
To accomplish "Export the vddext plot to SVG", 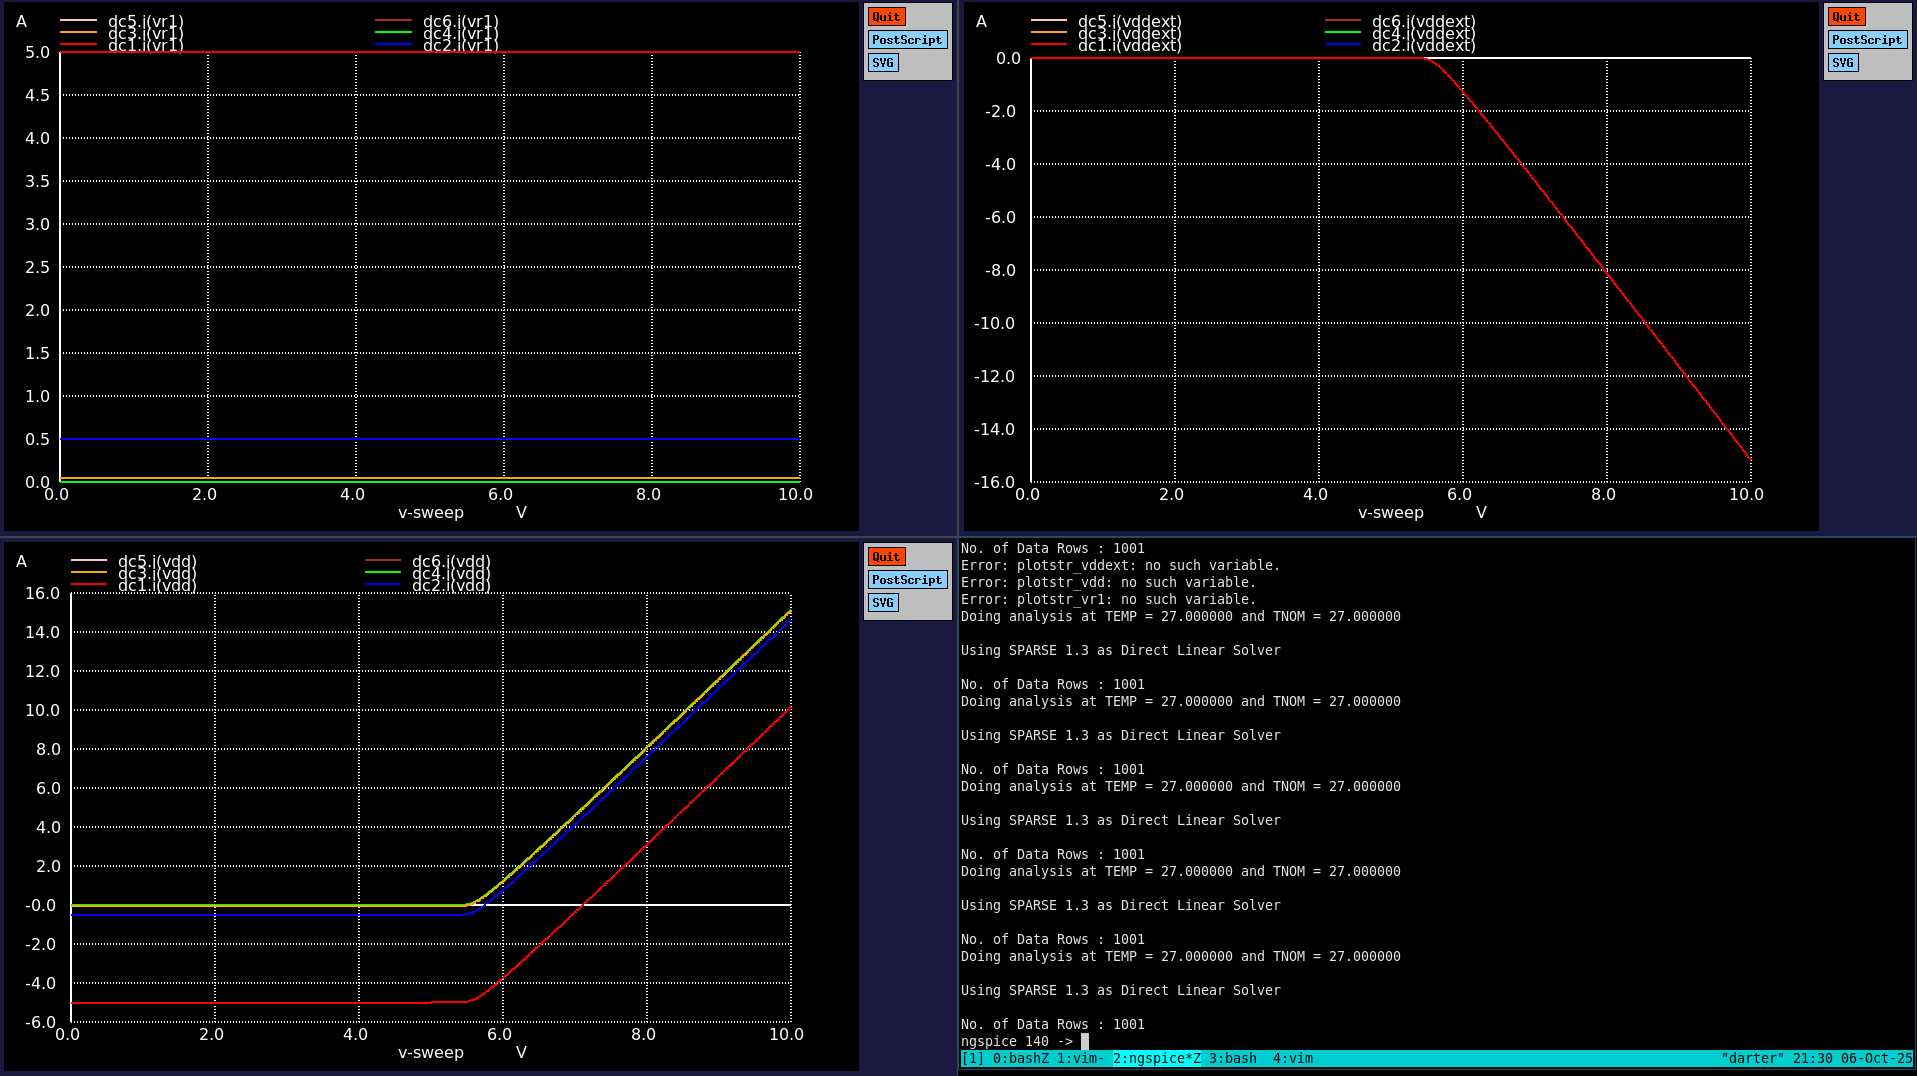I will pos(1842,63).
